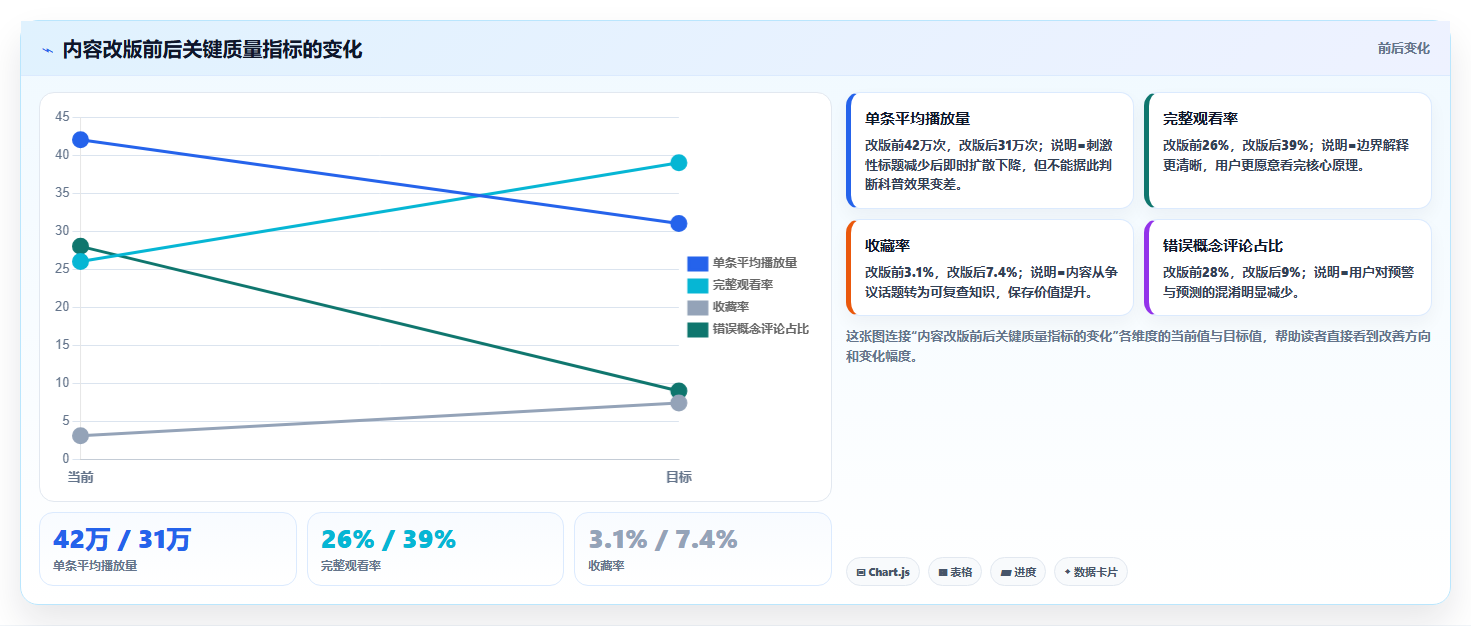Click the dark green point at 28 for 当前
The width and height of the screenshot is (1471, 626).
(x=81, y=246)
